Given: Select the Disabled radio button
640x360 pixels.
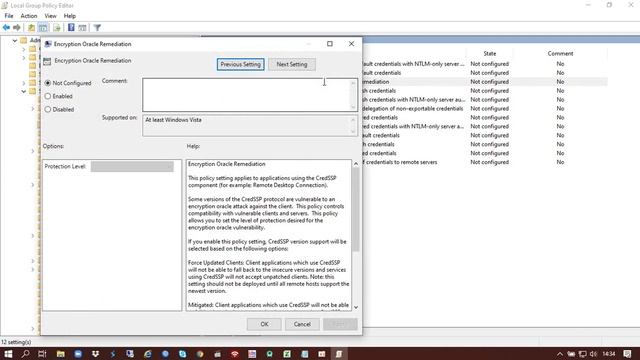Looking at the screenshot, I should click(48, 109).
